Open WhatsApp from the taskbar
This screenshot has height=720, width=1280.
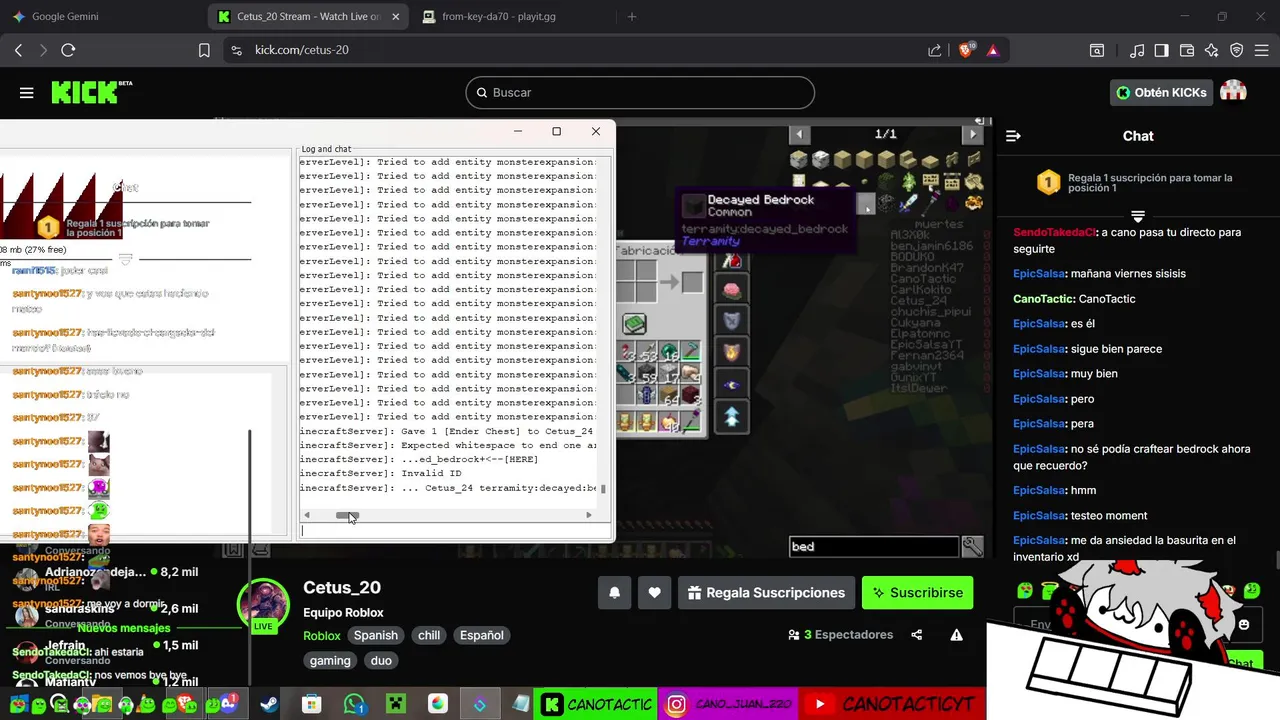(354, 704)
